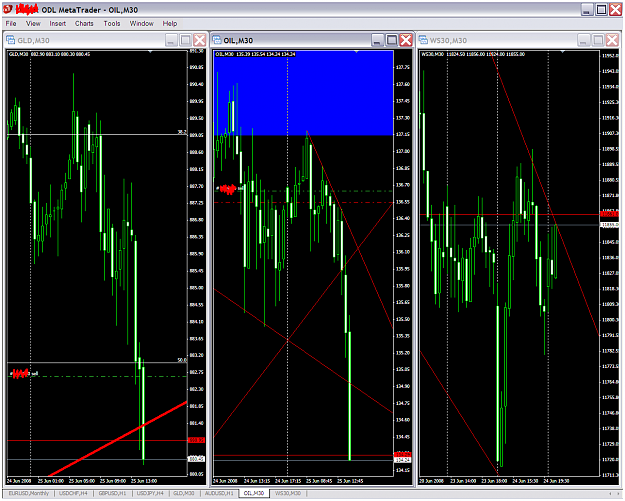The height and width of the screenshot is (501, 625).
Task: Open the Tools menu
Action: (x=112, y=24)
